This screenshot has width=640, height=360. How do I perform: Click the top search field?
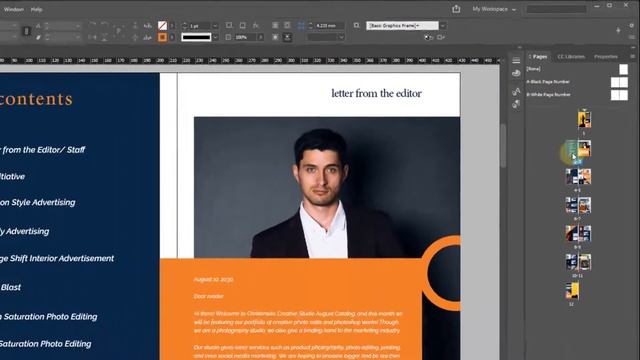556,9
